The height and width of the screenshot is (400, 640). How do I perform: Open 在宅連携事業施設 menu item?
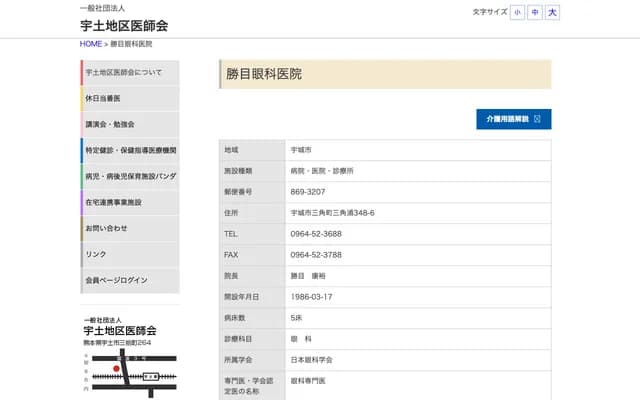(x=130, y=202)
